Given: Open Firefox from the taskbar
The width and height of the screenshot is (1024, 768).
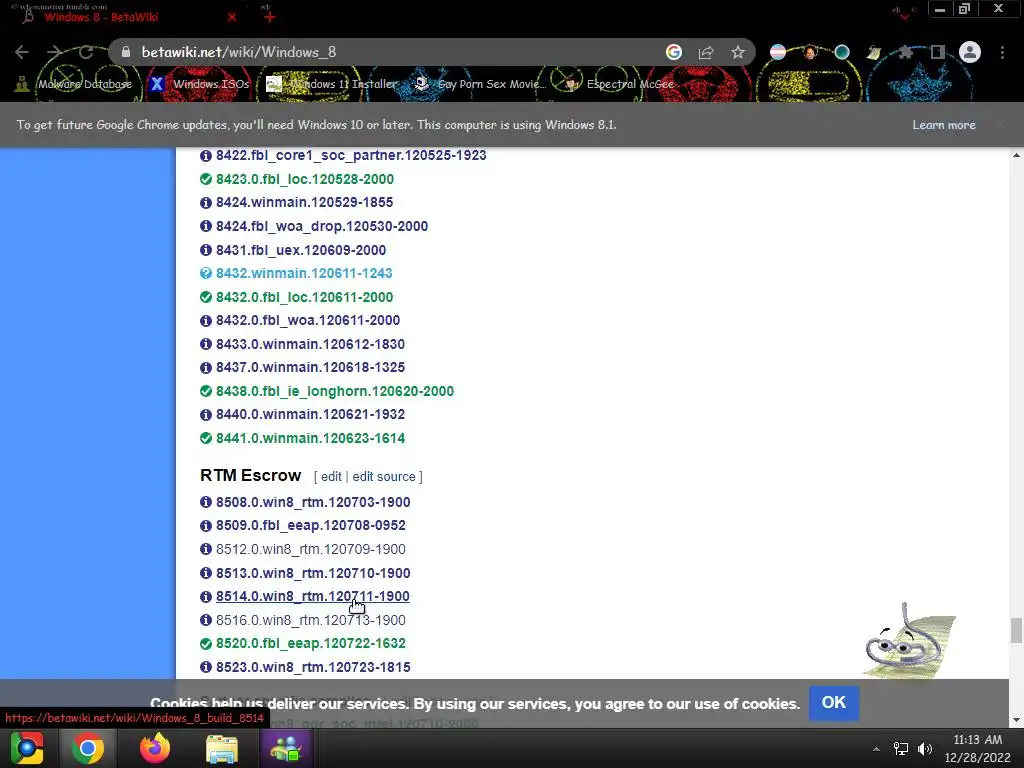Looking at the screenshot, I should click(155, 748).
